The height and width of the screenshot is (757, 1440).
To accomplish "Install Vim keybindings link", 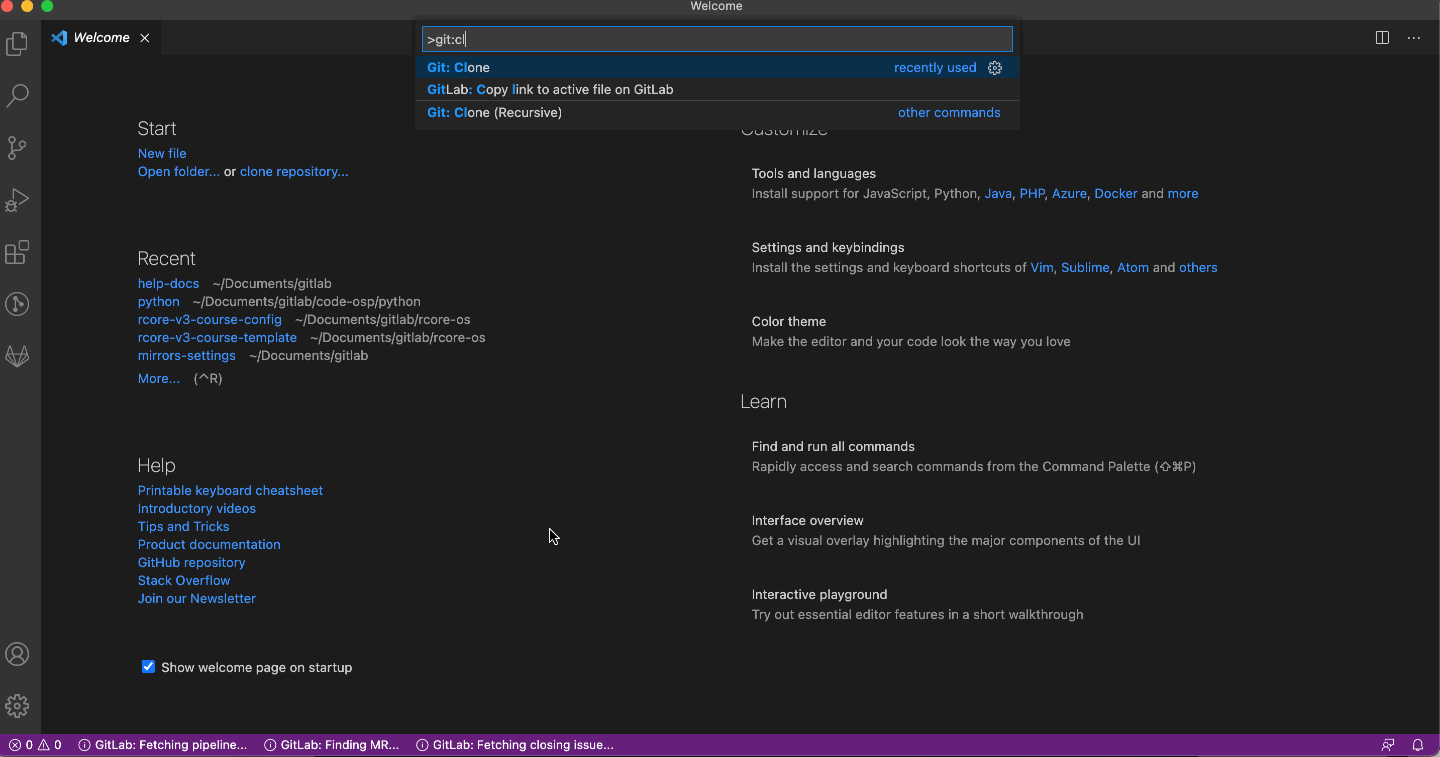I will [1042, 268].
